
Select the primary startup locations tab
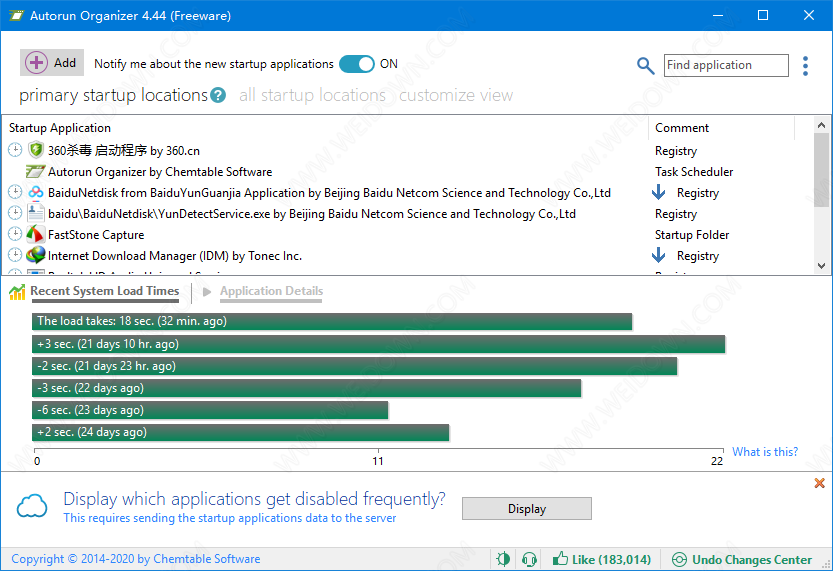click(x=113, y=95)
